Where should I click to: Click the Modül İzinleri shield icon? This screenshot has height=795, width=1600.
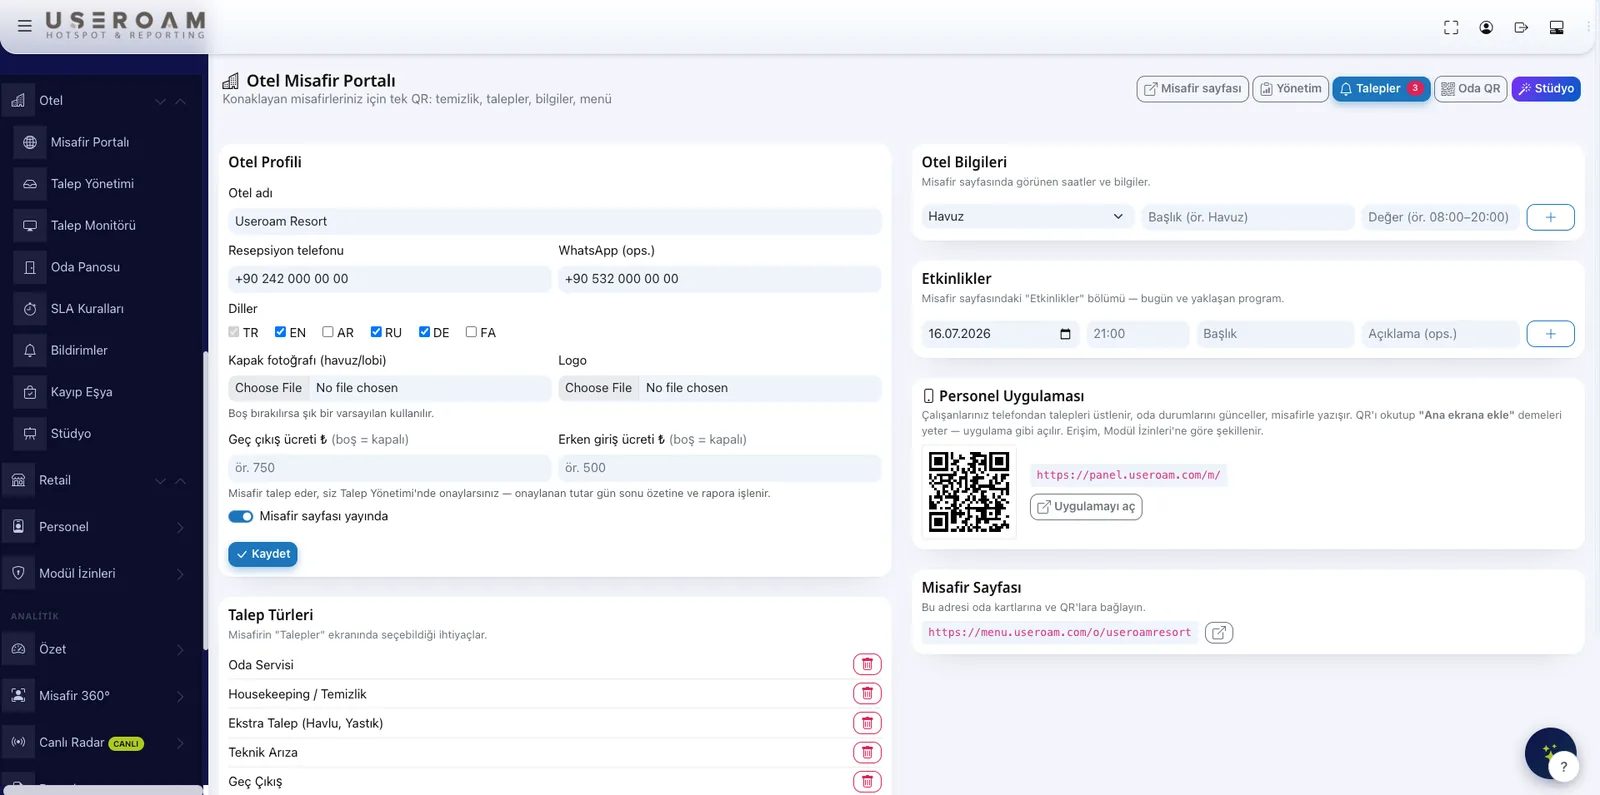click(x=18, y=573)
